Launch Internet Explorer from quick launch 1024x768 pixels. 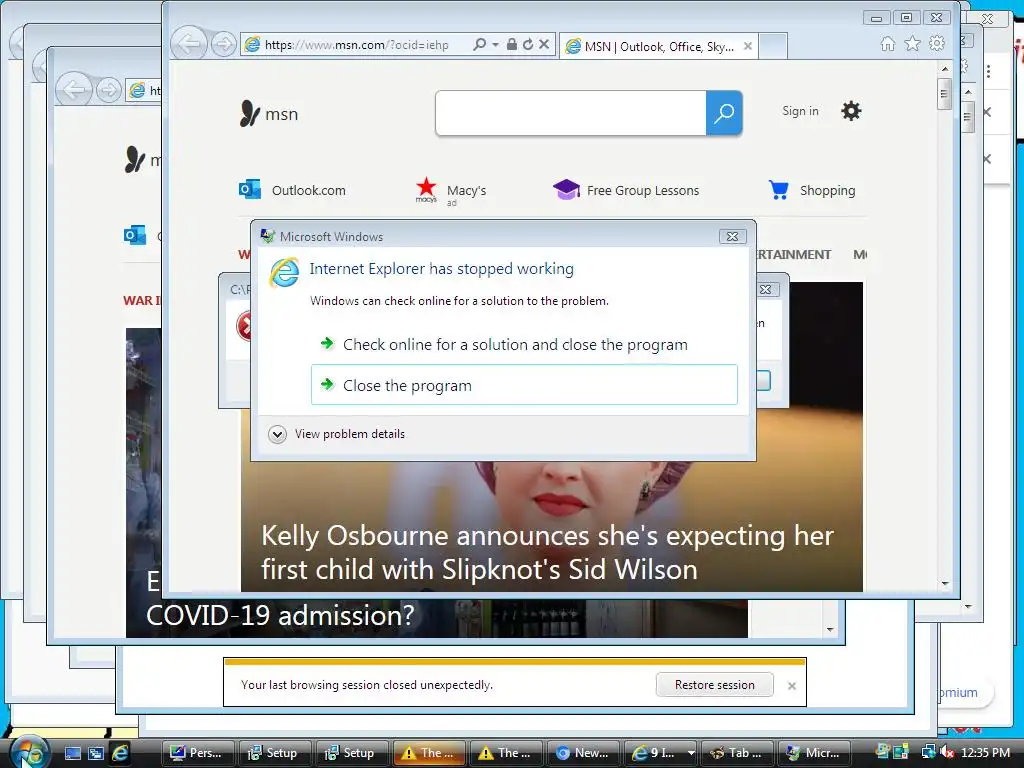(120, 753)
